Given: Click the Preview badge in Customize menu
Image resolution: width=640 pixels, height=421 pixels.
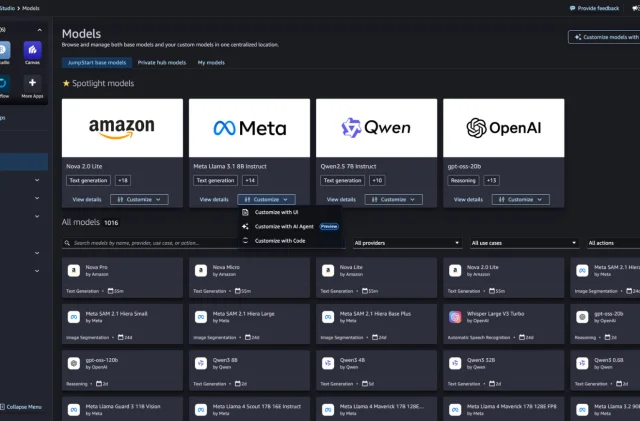Looking at the screenshot, I should pos(329,226).
